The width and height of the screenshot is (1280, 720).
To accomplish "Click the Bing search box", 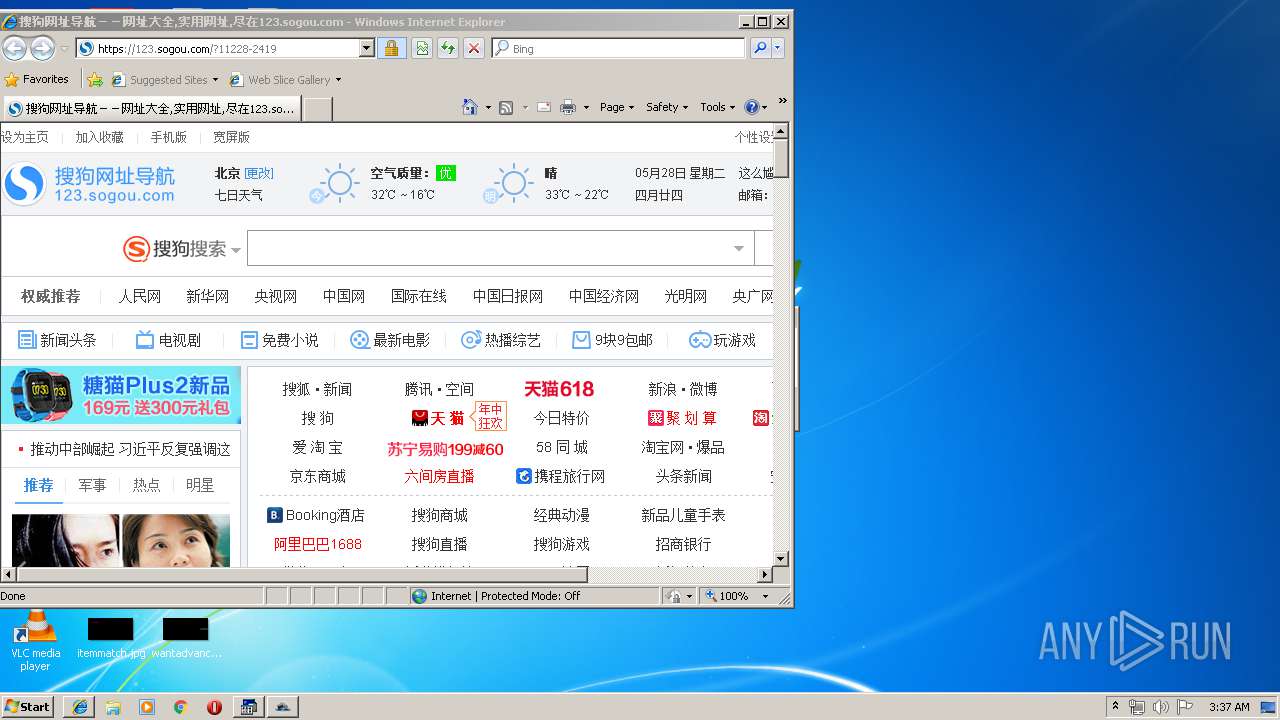I will coord(619,48).
